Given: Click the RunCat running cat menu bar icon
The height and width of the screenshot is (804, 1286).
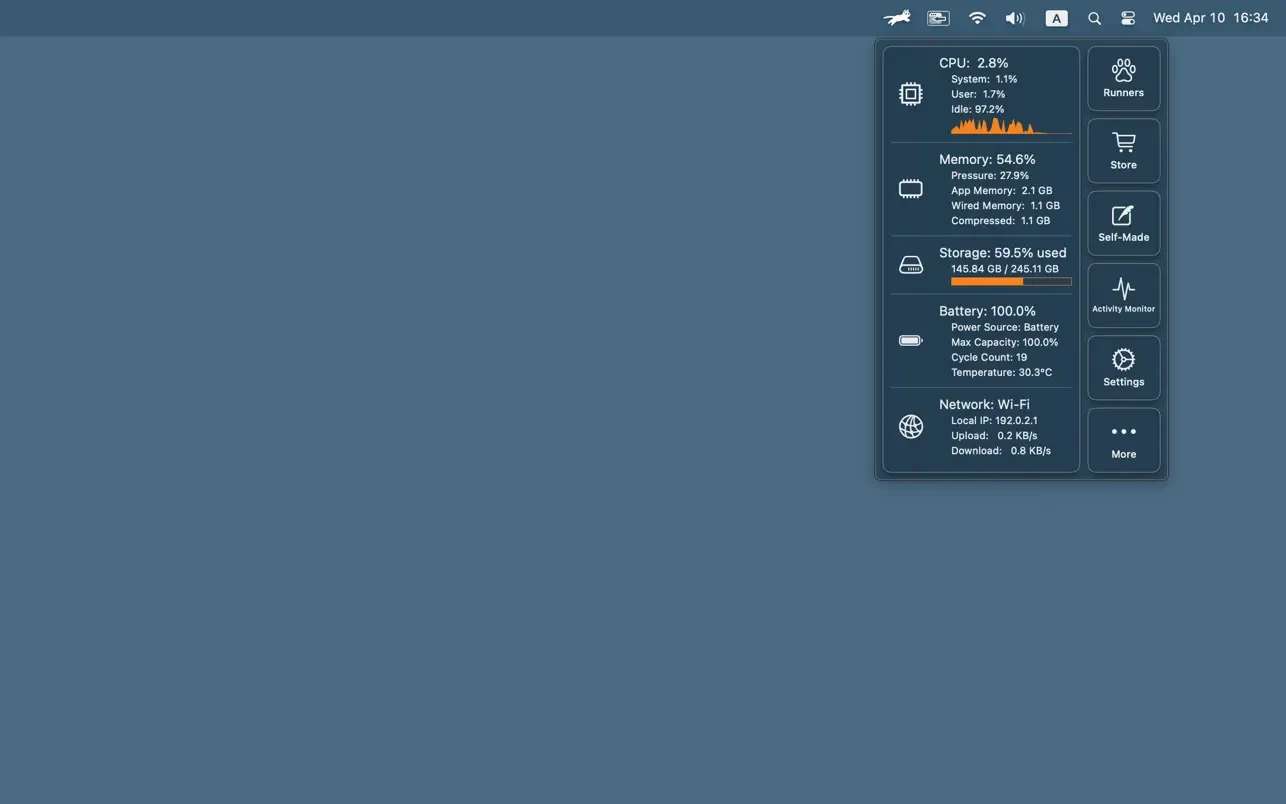Looking at the screenshot, I should (896, 18).
